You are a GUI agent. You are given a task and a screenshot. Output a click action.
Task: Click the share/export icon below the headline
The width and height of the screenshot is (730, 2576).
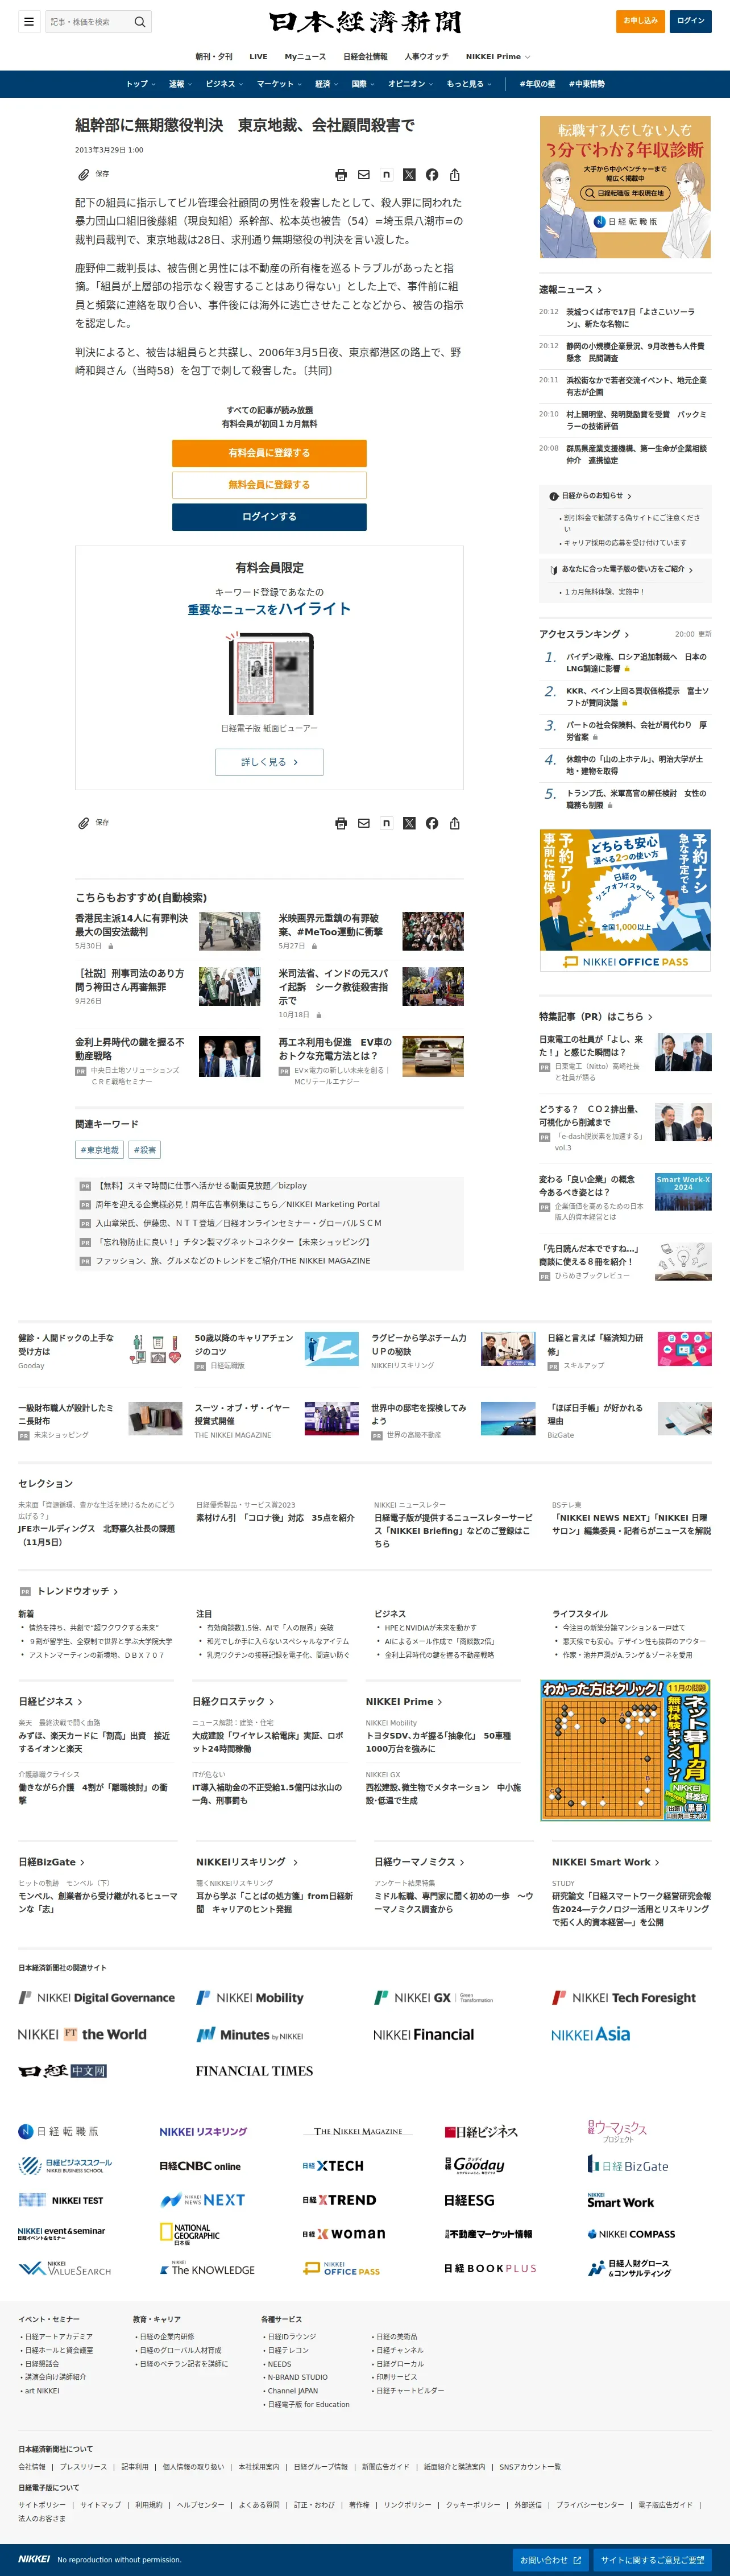(455, 175)
